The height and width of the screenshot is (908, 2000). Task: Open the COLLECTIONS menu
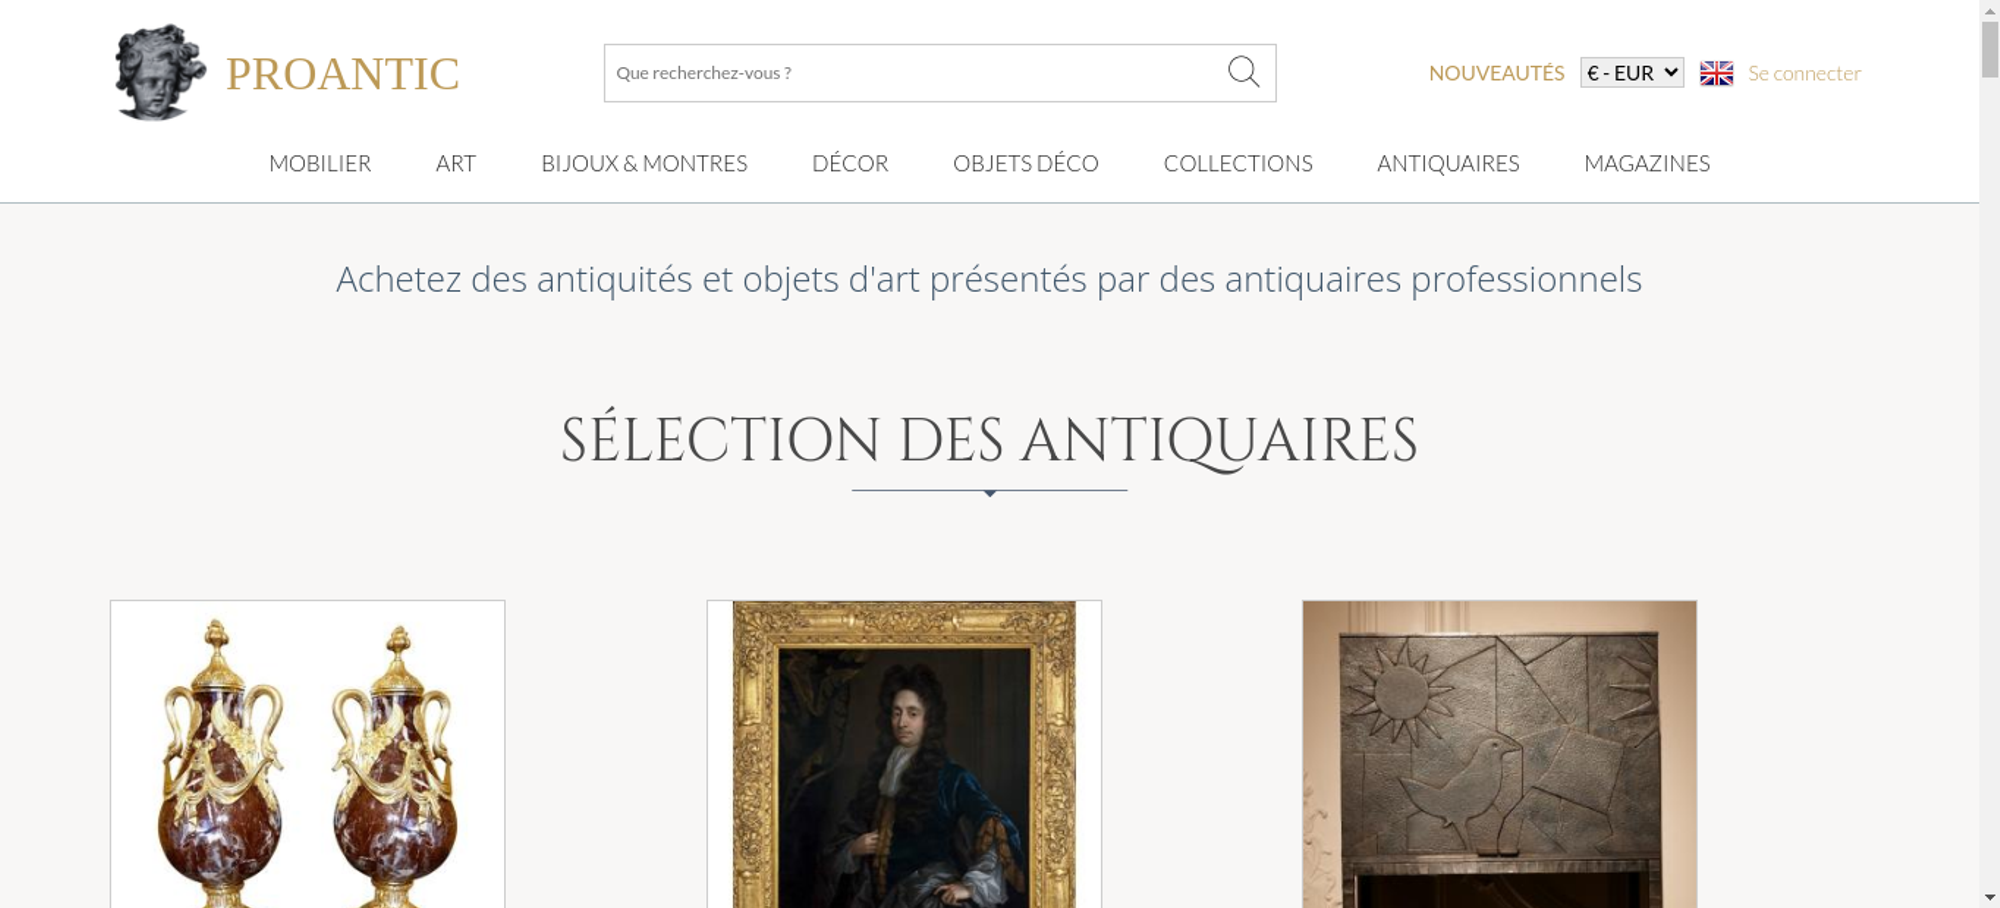1238,163
